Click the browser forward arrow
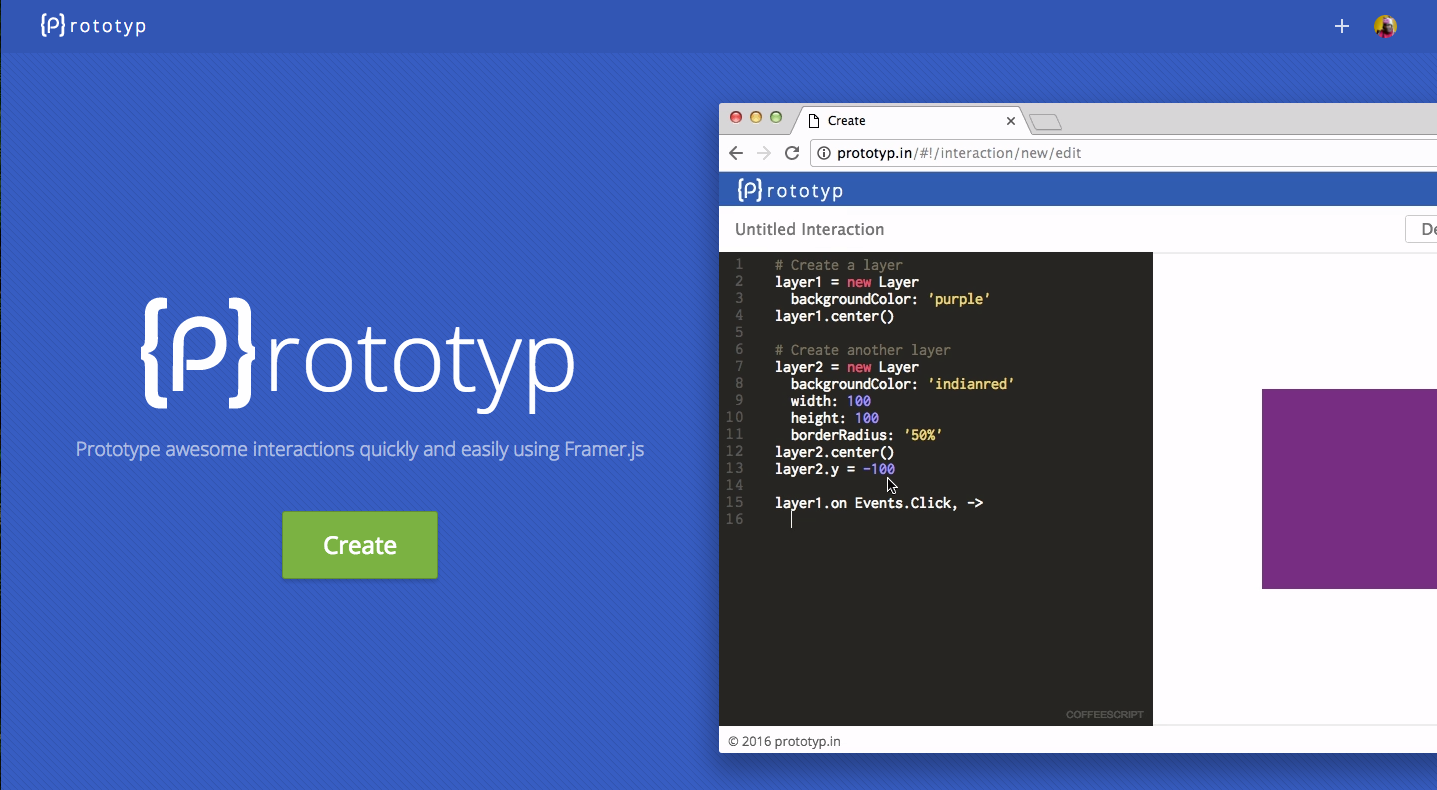Viewport: 1437px width, 790px height. pyautogui.click(x=763, y=153)
